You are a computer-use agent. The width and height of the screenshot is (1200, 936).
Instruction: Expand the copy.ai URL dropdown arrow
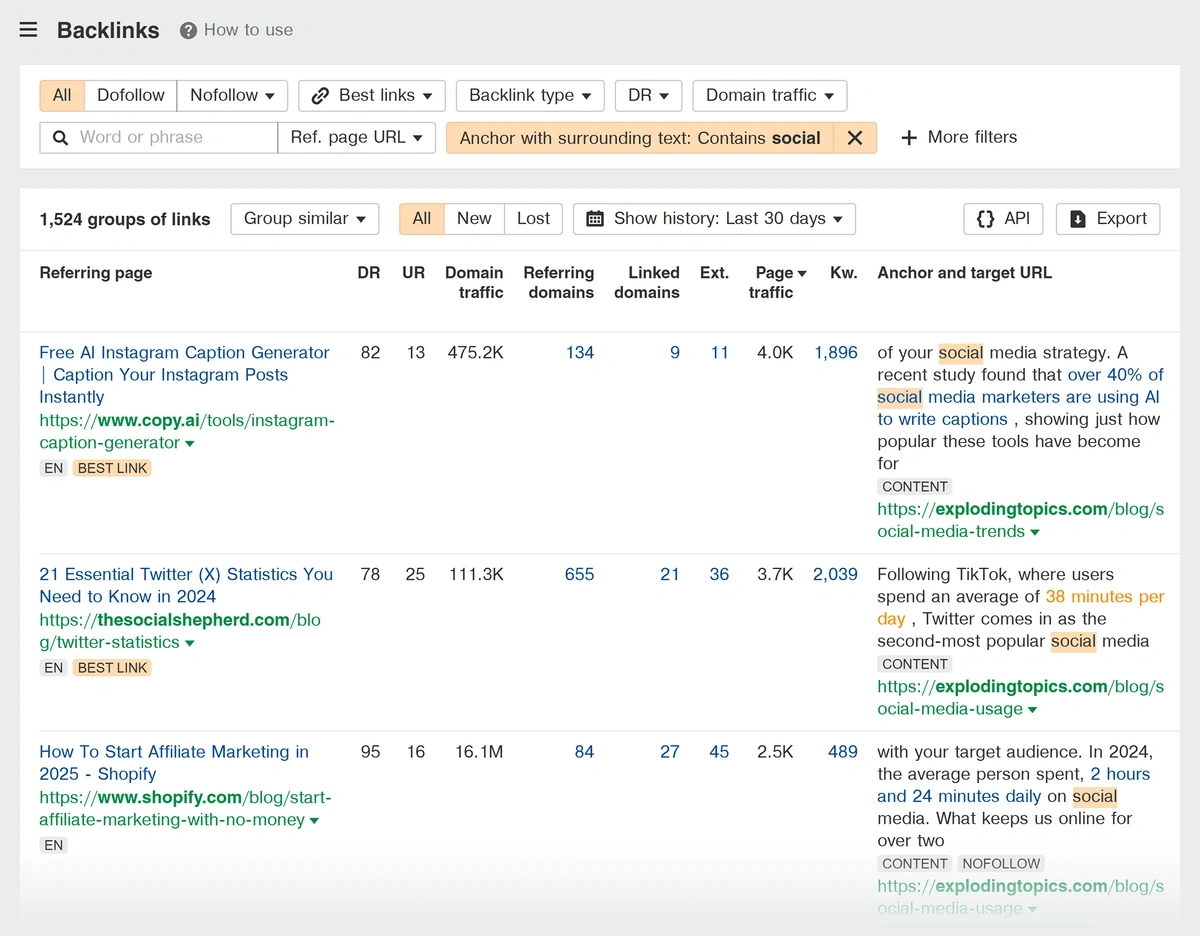click(x=190, y=444)
